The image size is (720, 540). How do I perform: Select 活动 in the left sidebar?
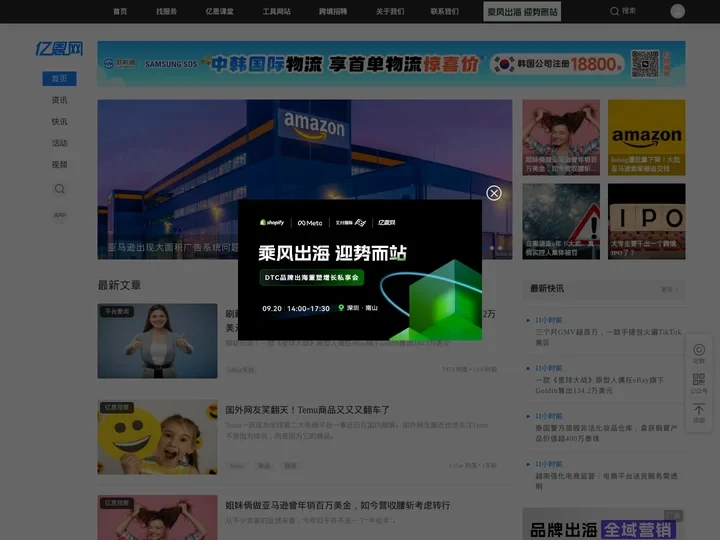click(x=59, y=143)
